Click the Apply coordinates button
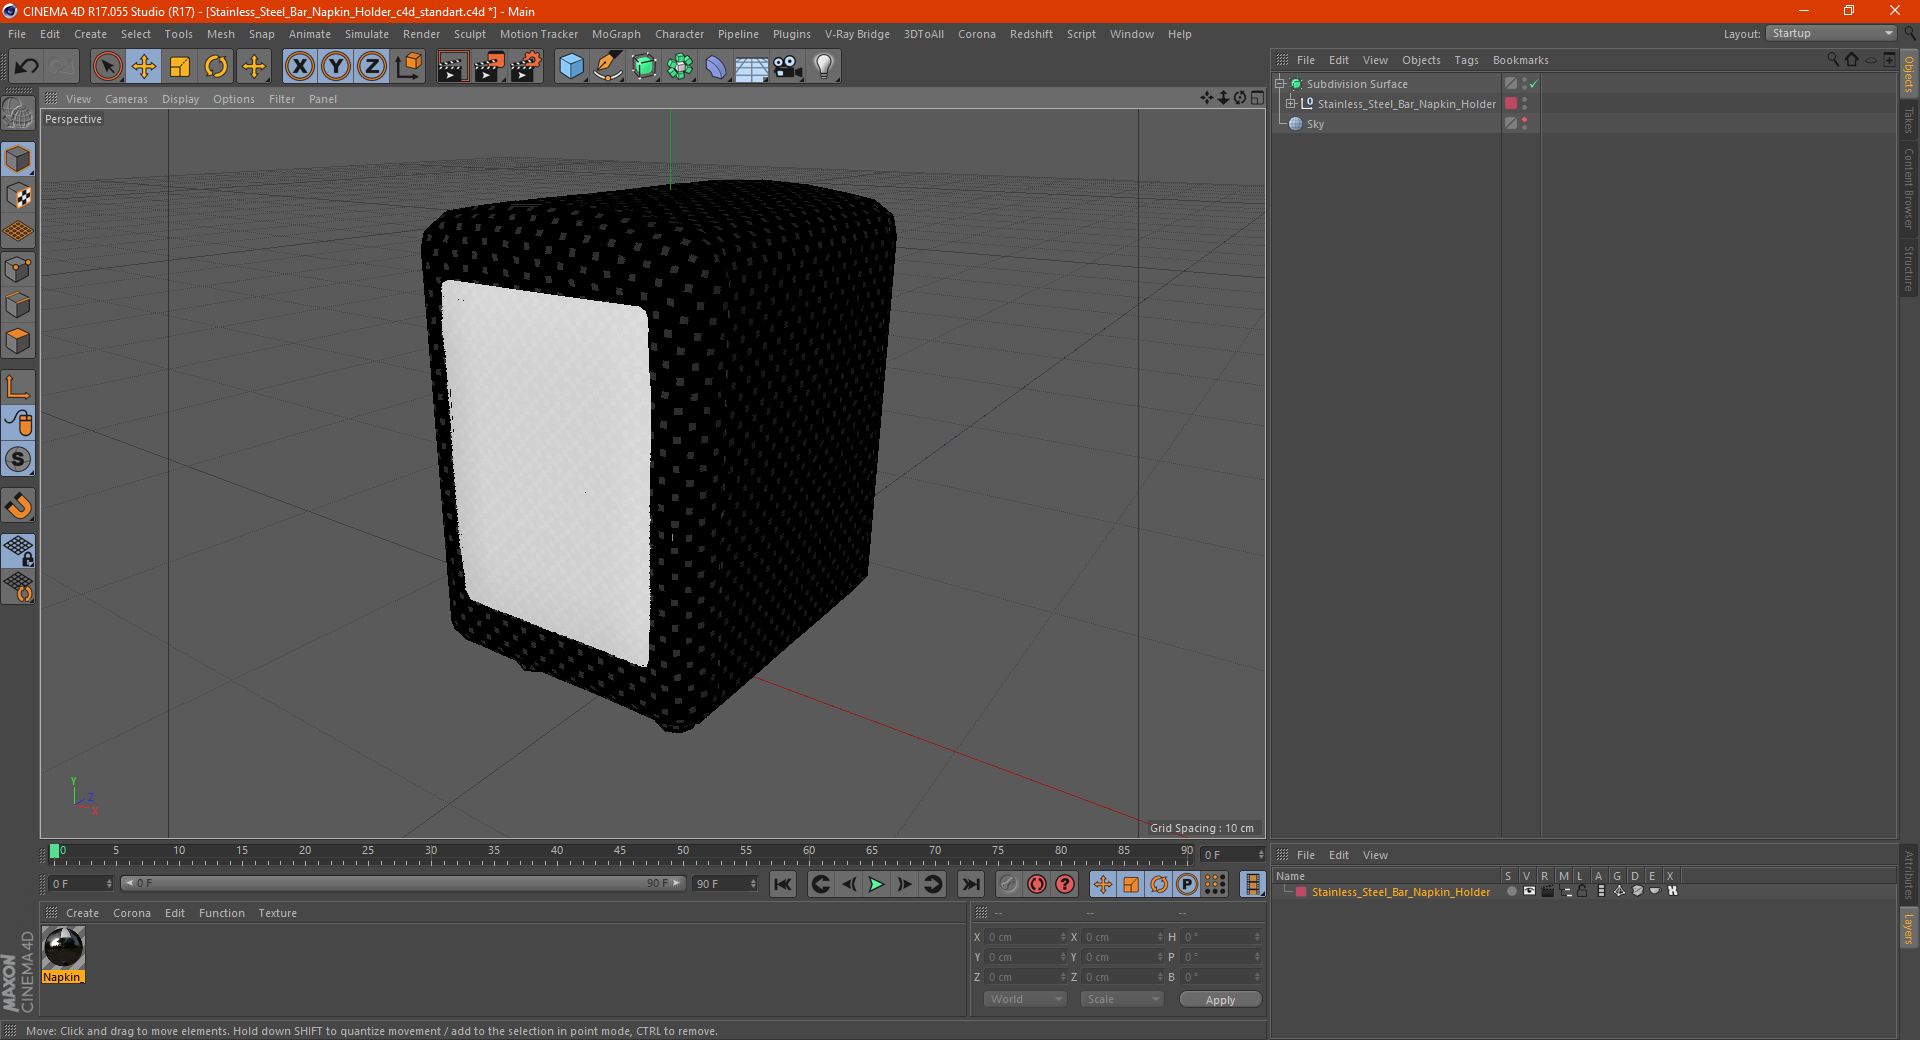This screenshot has height=1040, width=1920. tap(1220, 1000)
